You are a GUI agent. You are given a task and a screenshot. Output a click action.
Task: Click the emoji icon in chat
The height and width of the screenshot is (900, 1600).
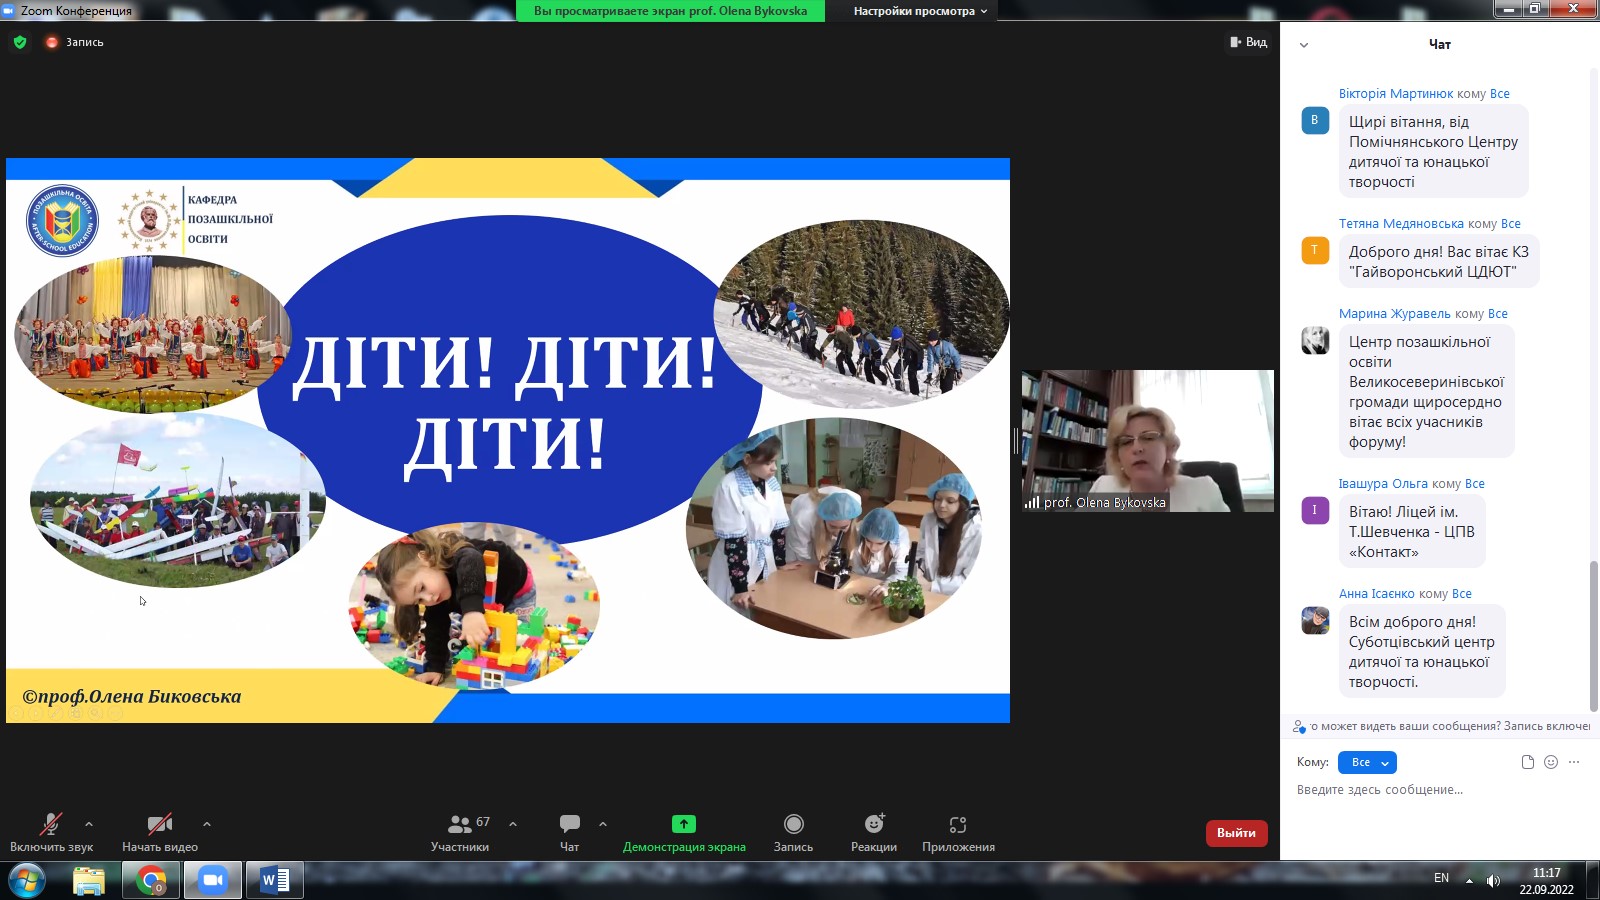(x=1551, y=762)
